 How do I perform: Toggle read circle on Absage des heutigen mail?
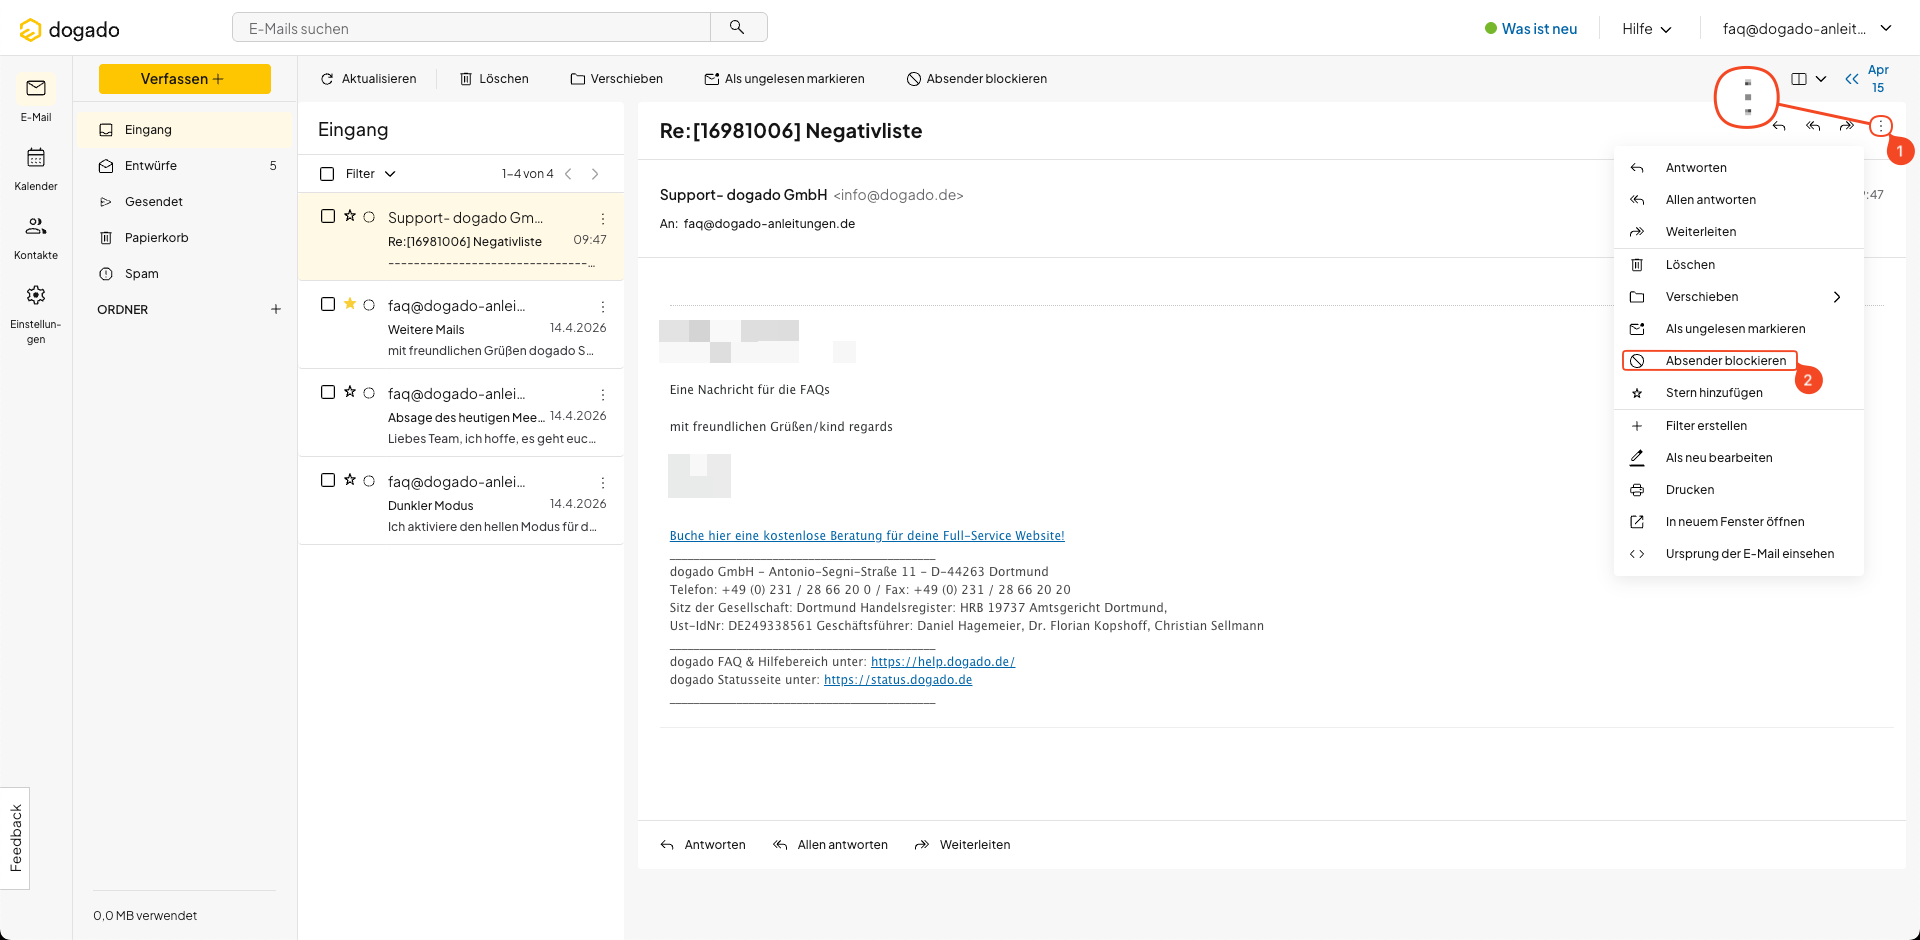point(369,393)
